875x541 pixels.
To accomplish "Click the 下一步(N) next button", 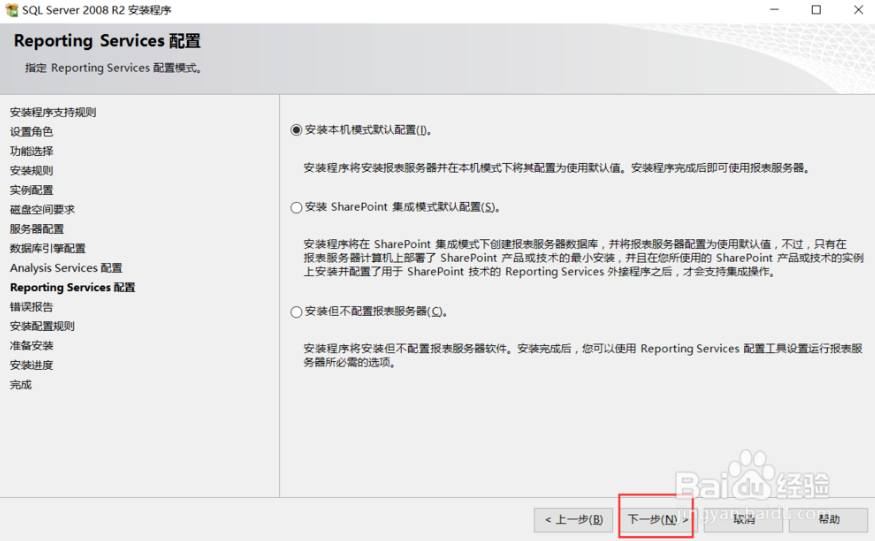I will tap(657, 520).
